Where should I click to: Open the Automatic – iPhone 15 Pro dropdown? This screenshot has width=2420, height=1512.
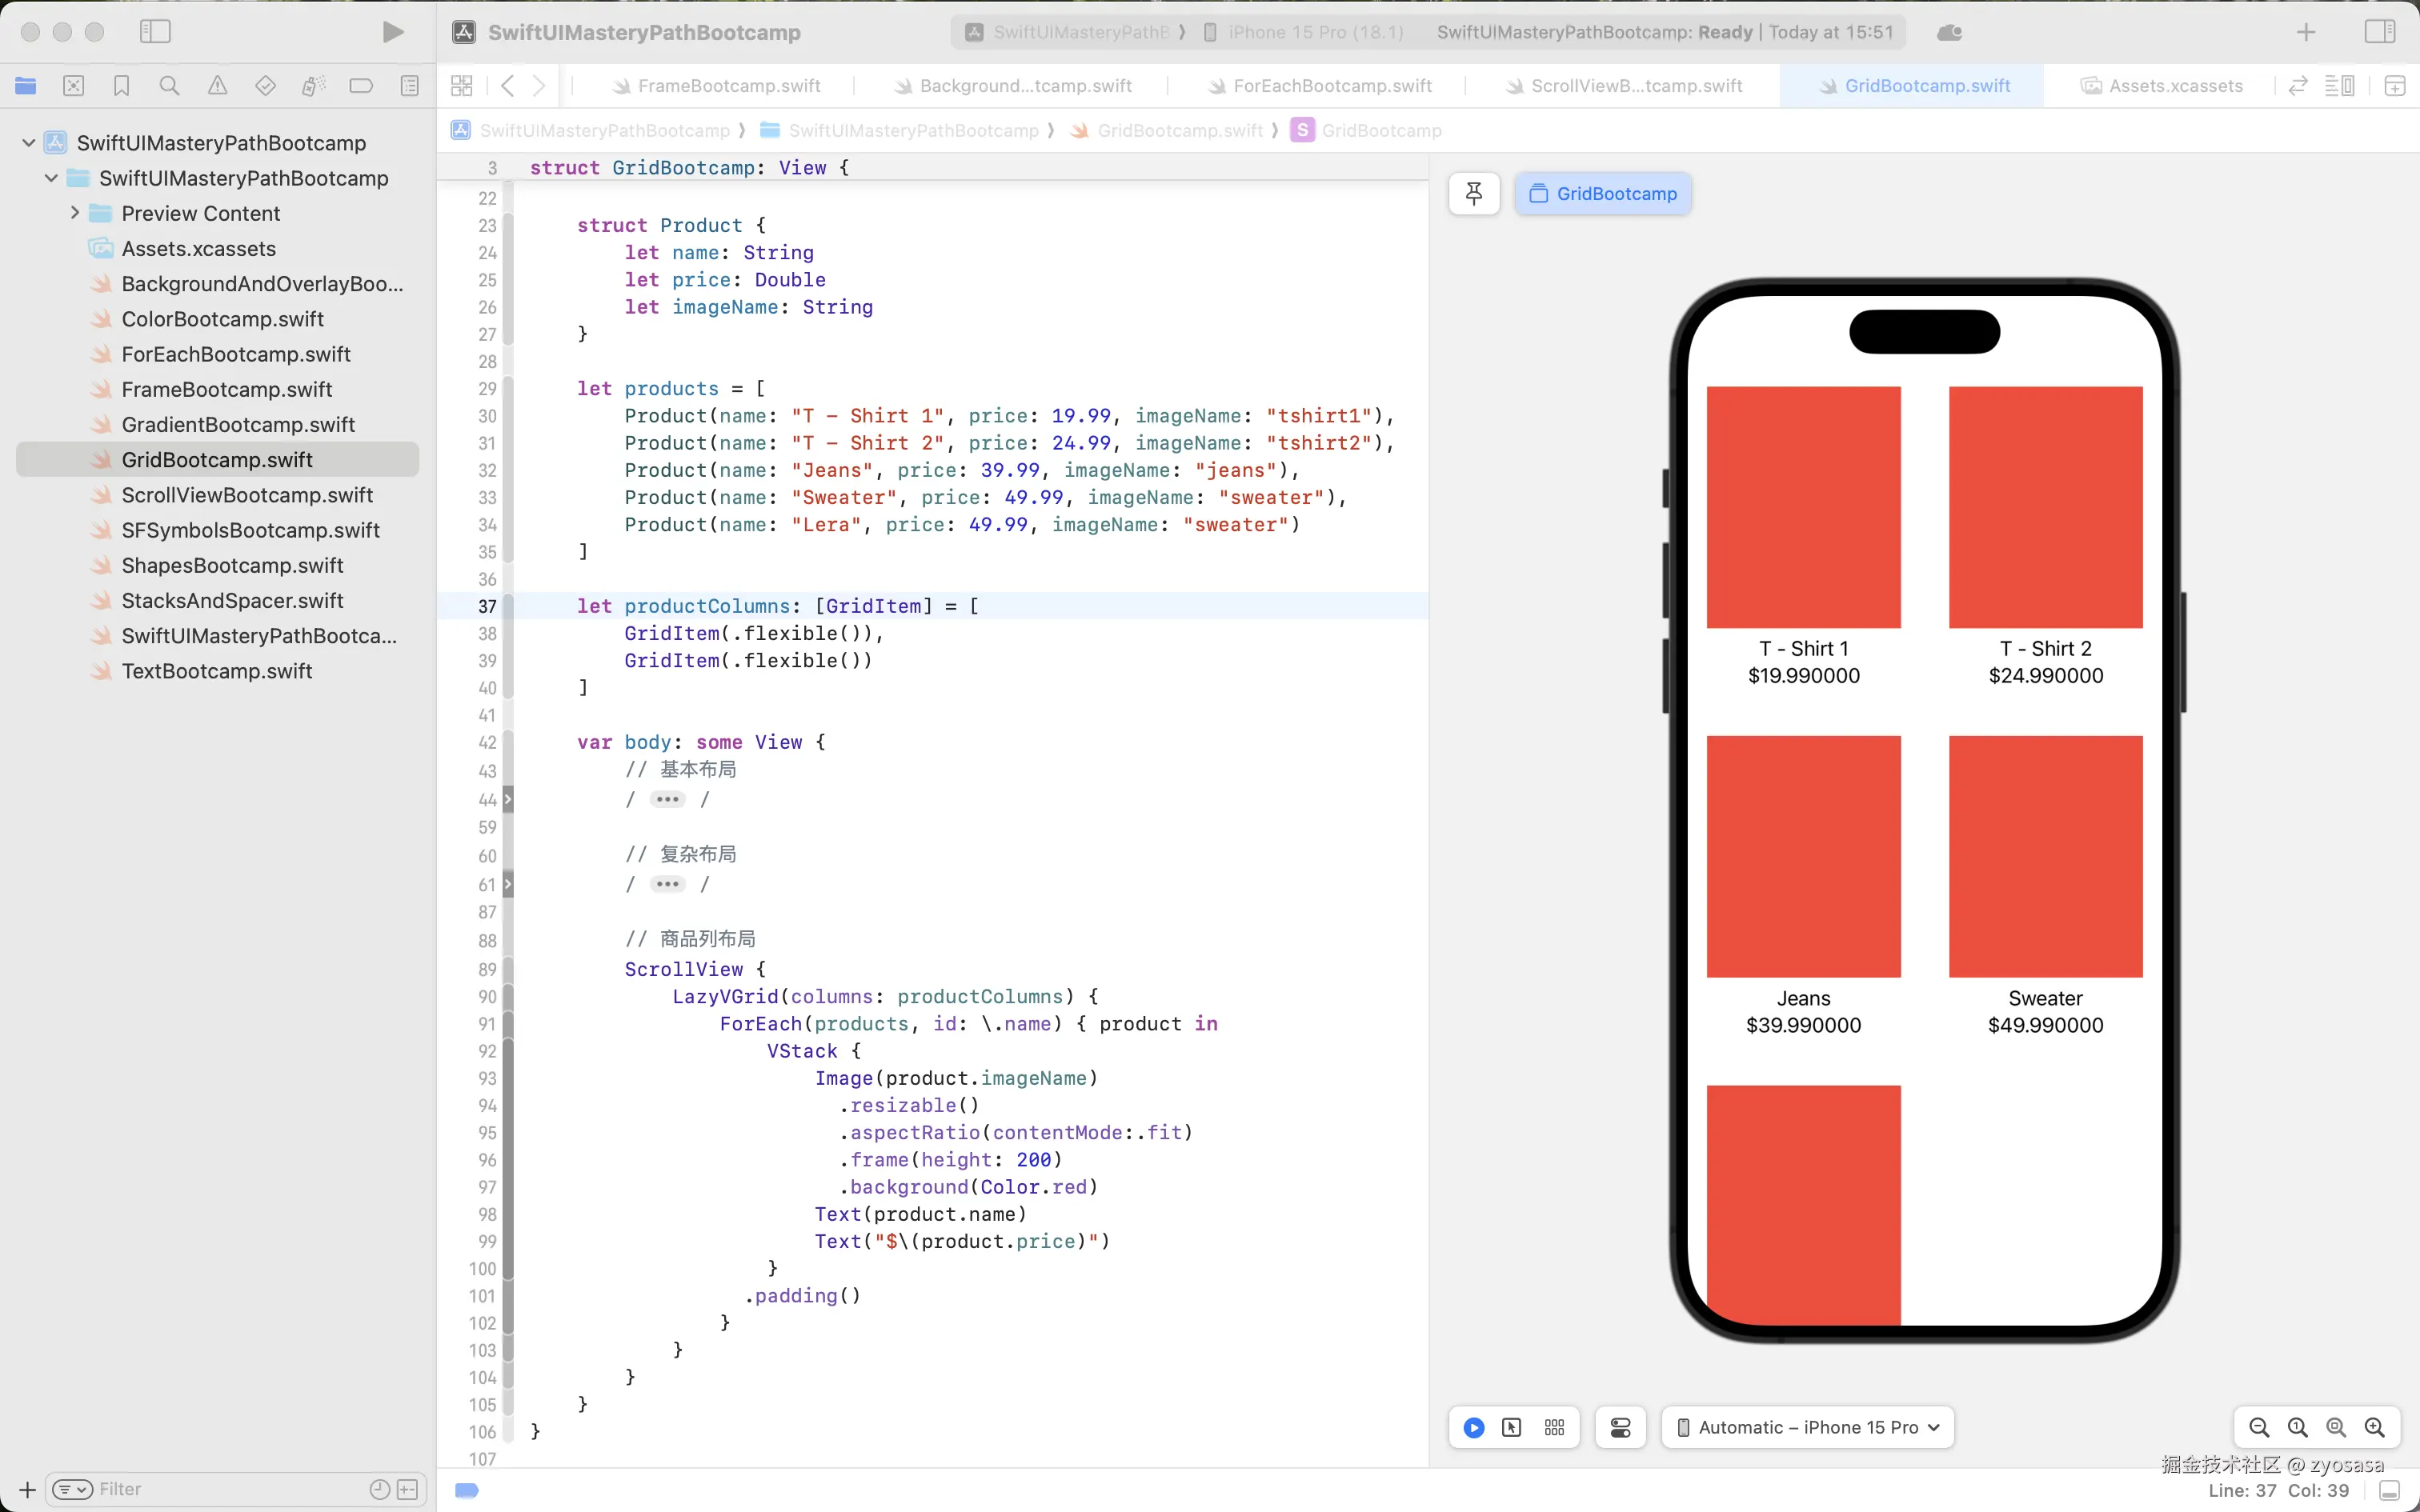click(x=1808, y=1428)
